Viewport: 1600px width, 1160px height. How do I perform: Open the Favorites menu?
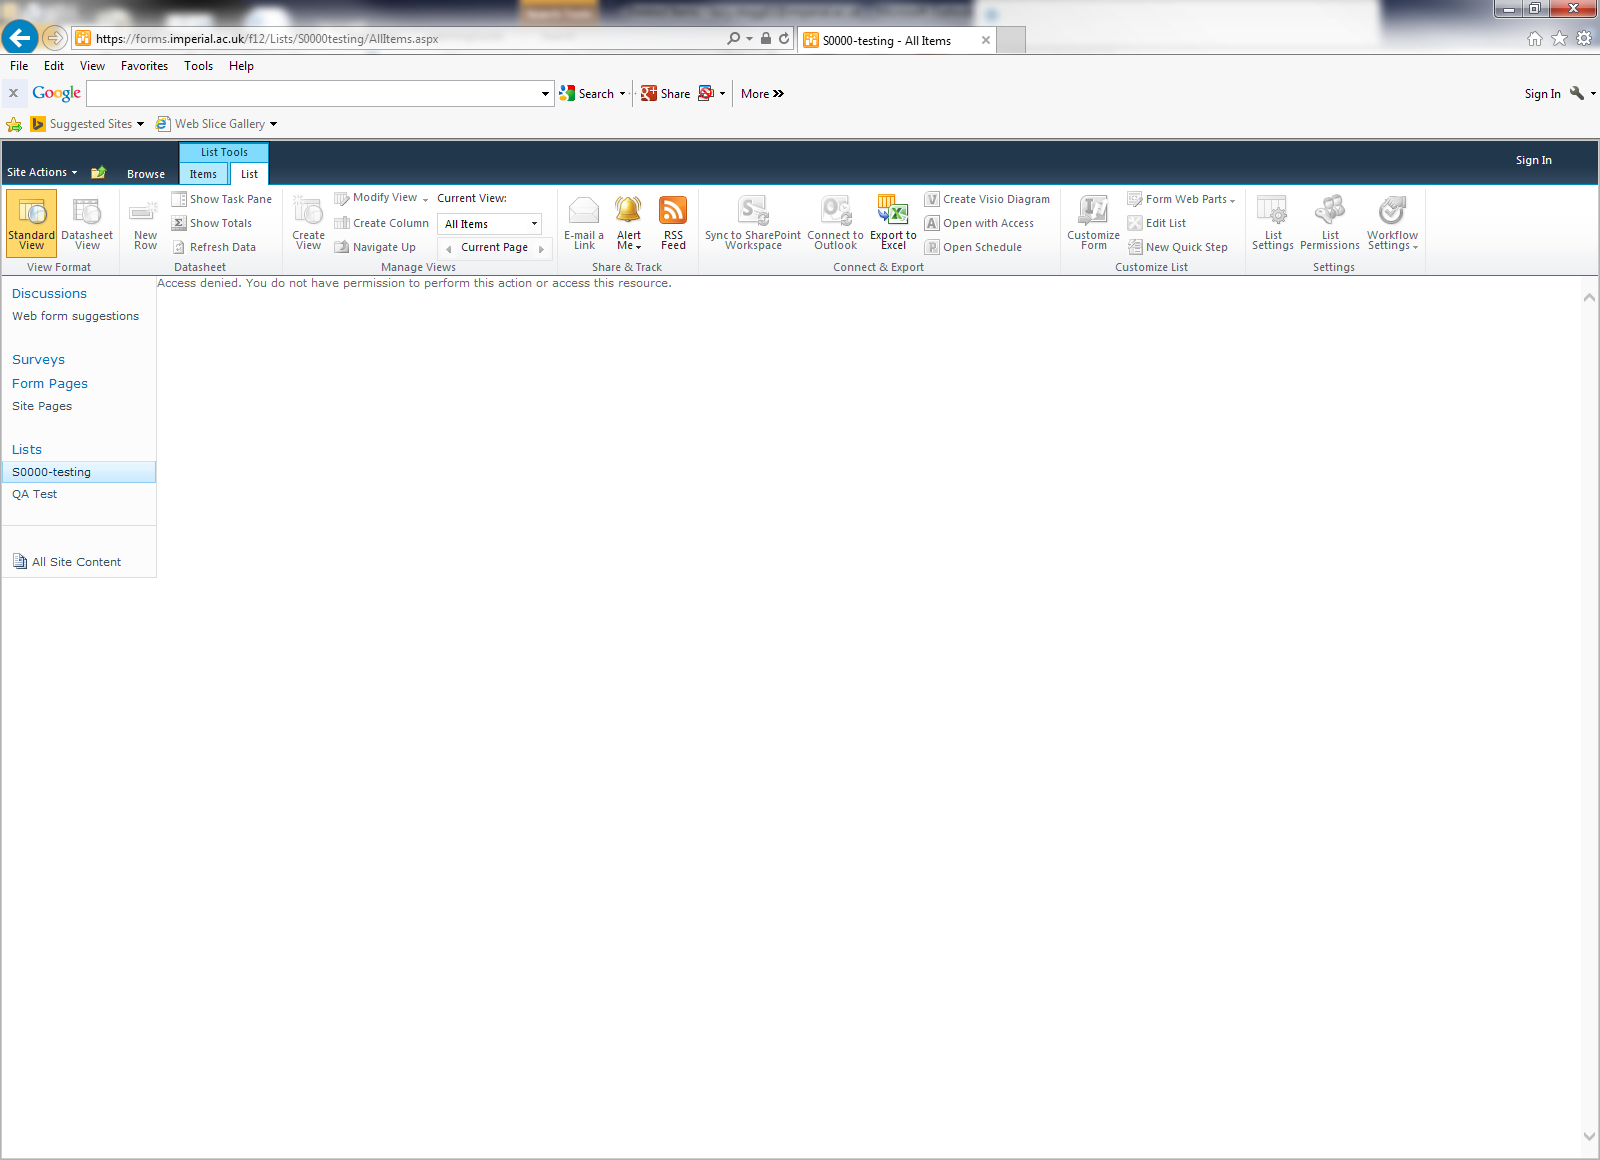(144, 66)
